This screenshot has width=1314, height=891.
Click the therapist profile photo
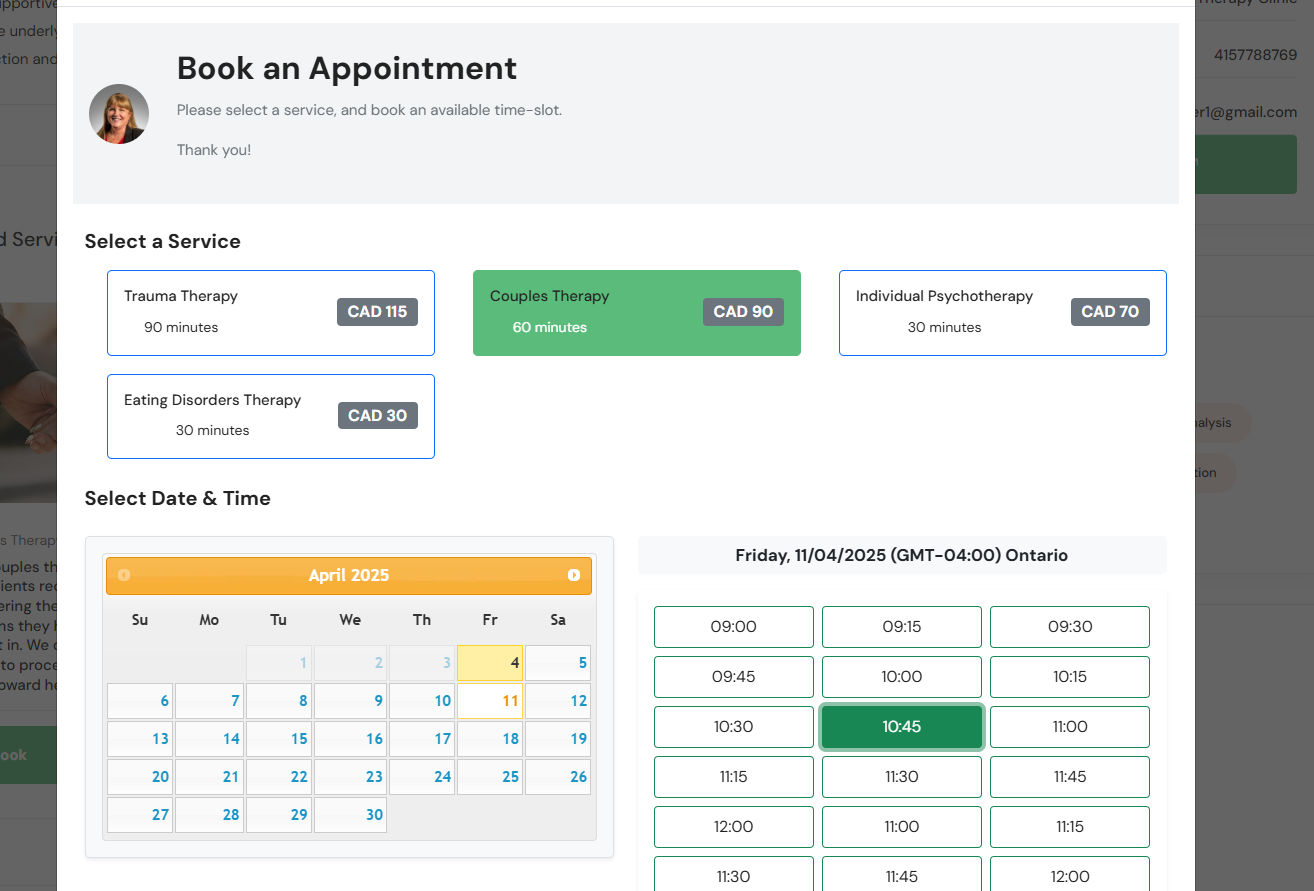[119, 114]
